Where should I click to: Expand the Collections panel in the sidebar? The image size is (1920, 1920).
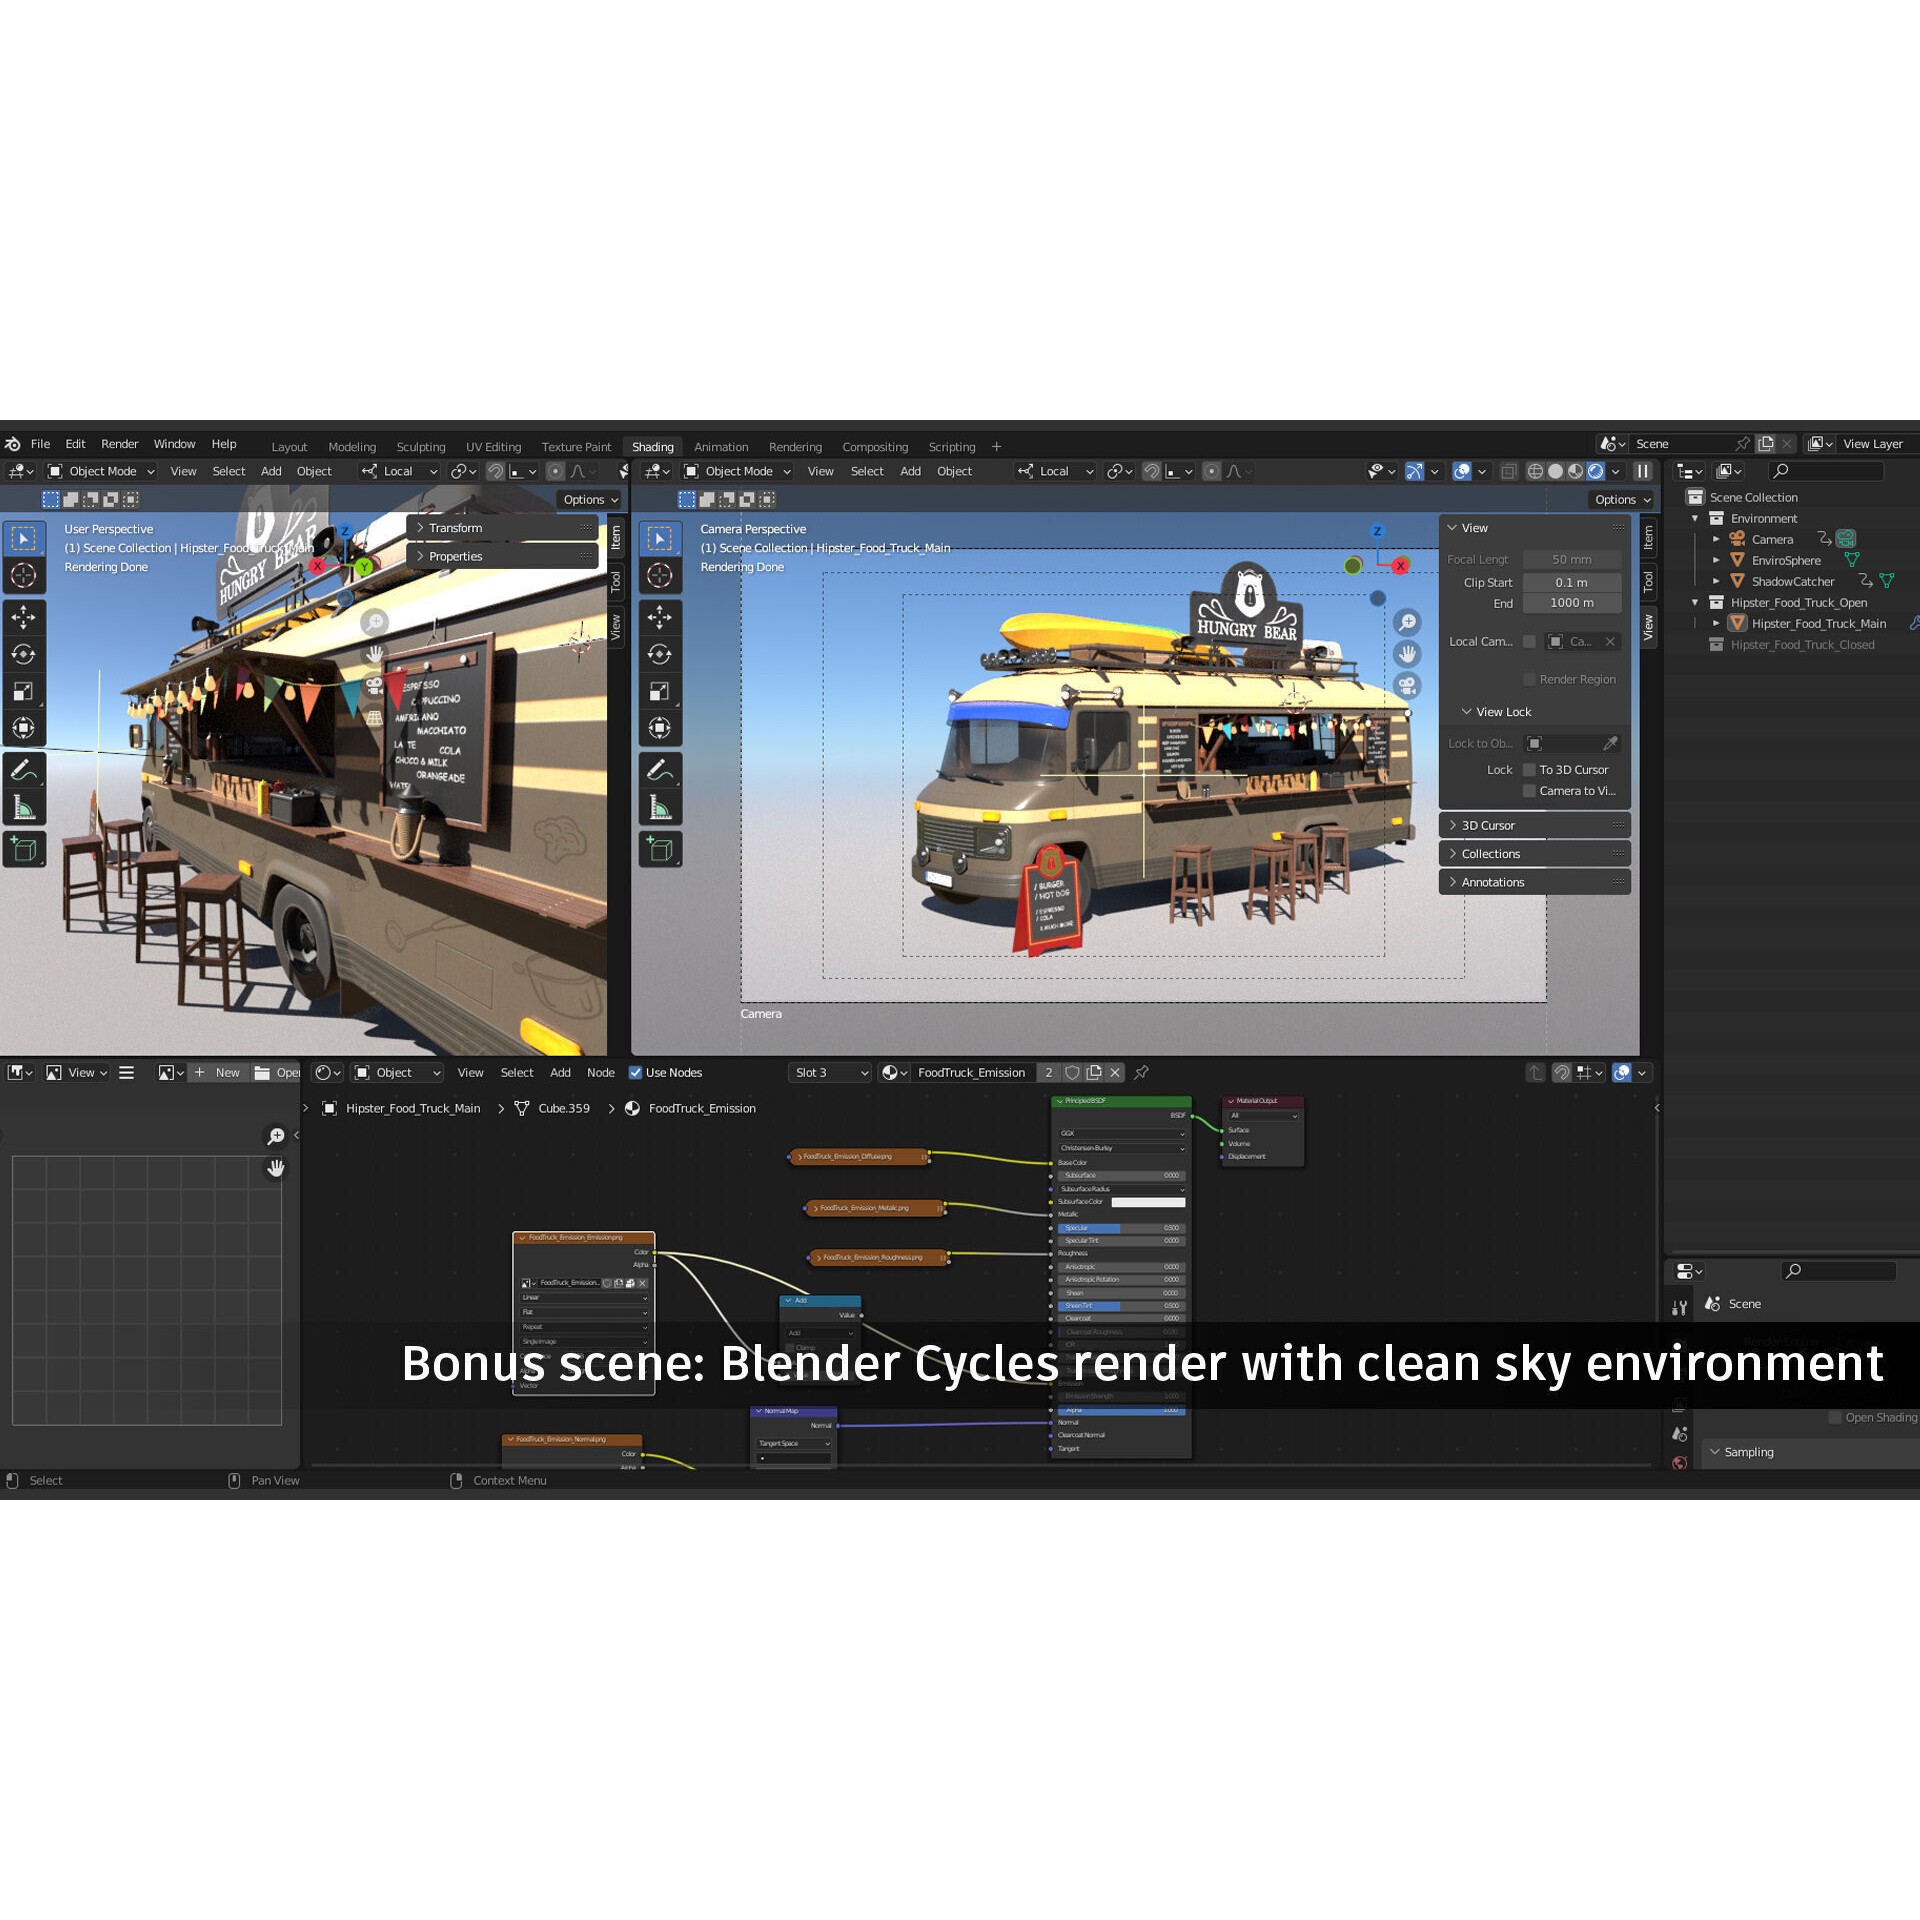pyautogui.click(x=1491, y=853)
